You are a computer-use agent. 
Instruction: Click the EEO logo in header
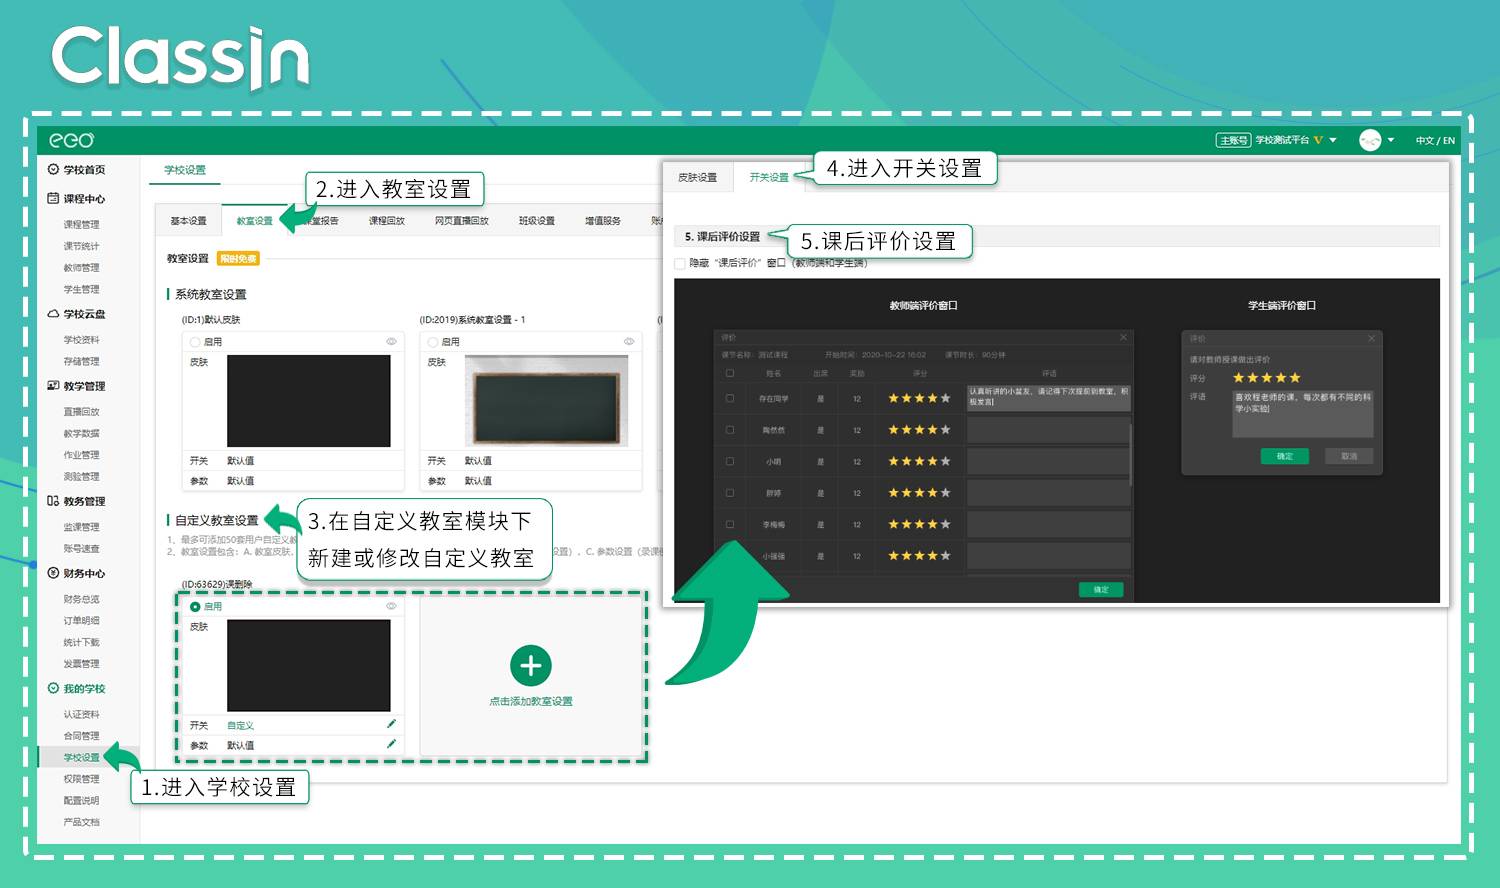click(x=72, y=140)
